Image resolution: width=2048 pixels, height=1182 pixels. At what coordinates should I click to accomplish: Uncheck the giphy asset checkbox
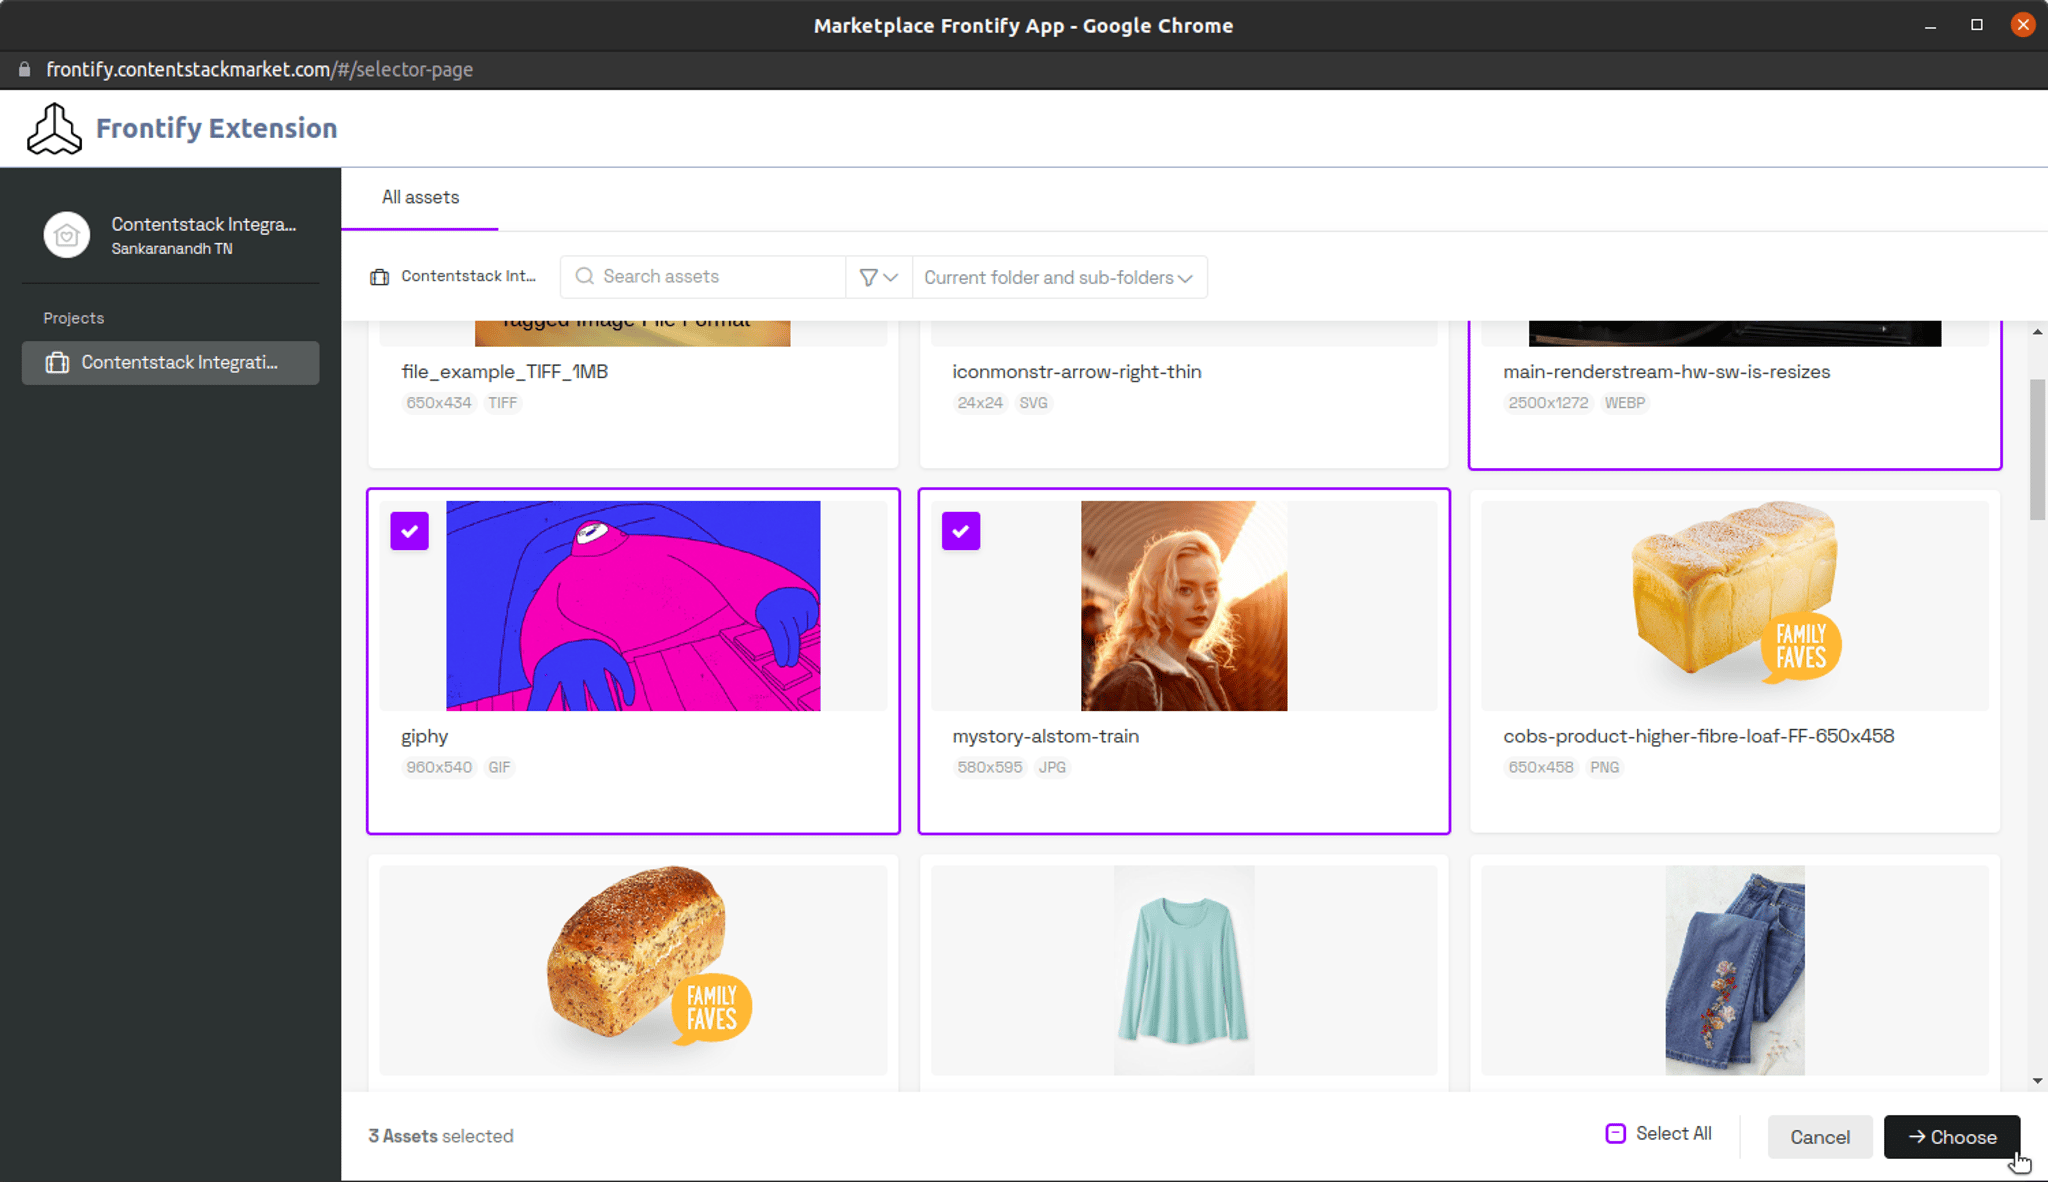click(x=410, y=531)
